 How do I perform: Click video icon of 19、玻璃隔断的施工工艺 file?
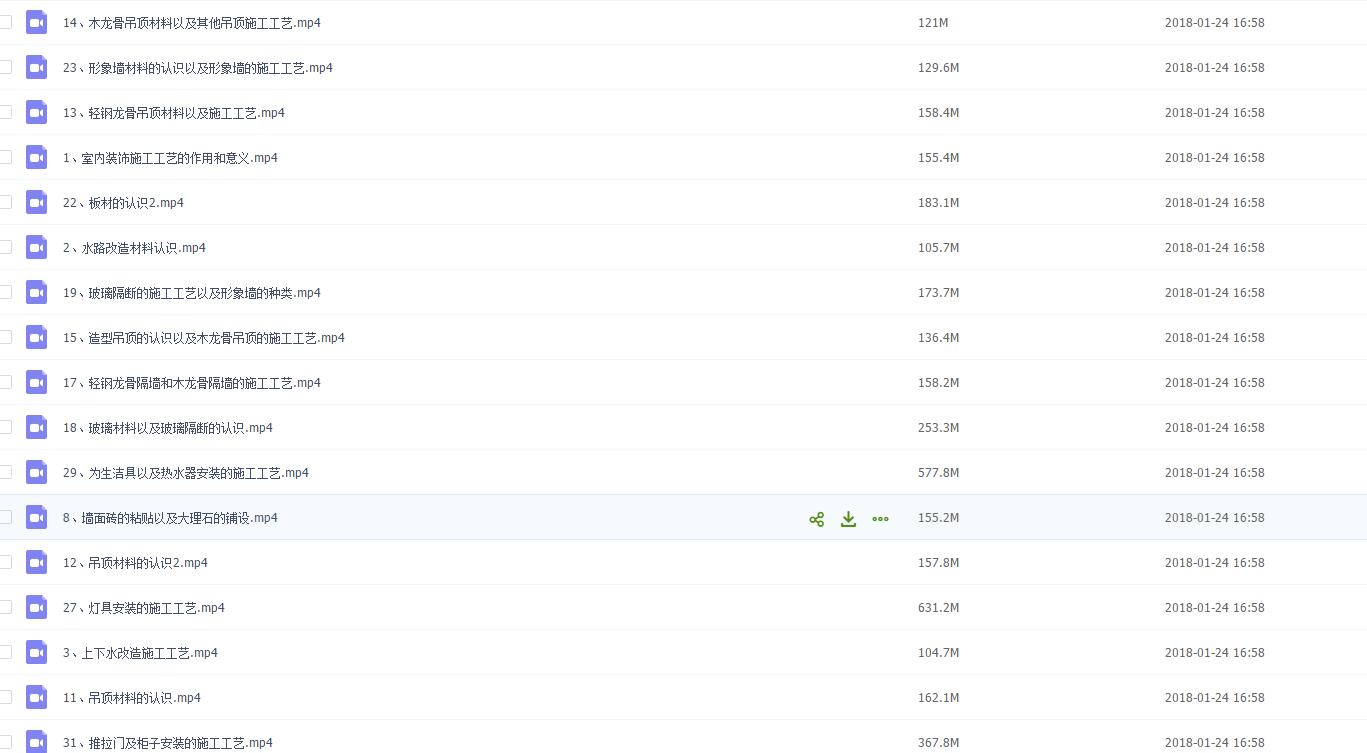(37, 292)
